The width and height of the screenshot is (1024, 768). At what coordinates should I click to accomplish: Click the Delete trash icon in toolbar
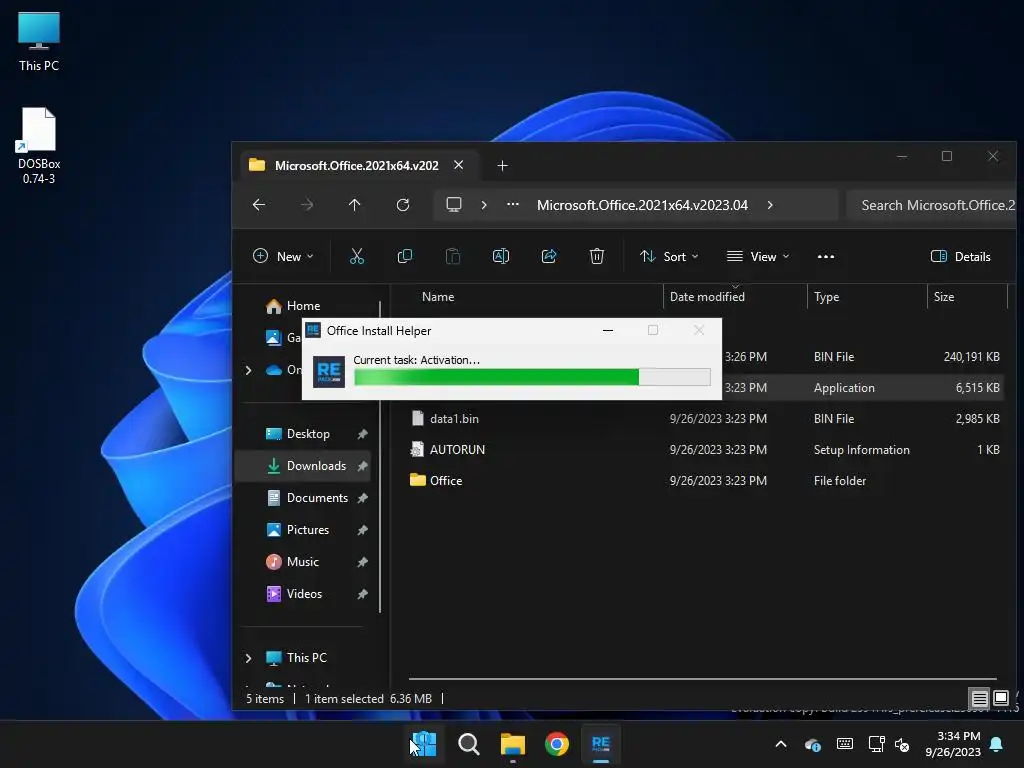[597, 257]
